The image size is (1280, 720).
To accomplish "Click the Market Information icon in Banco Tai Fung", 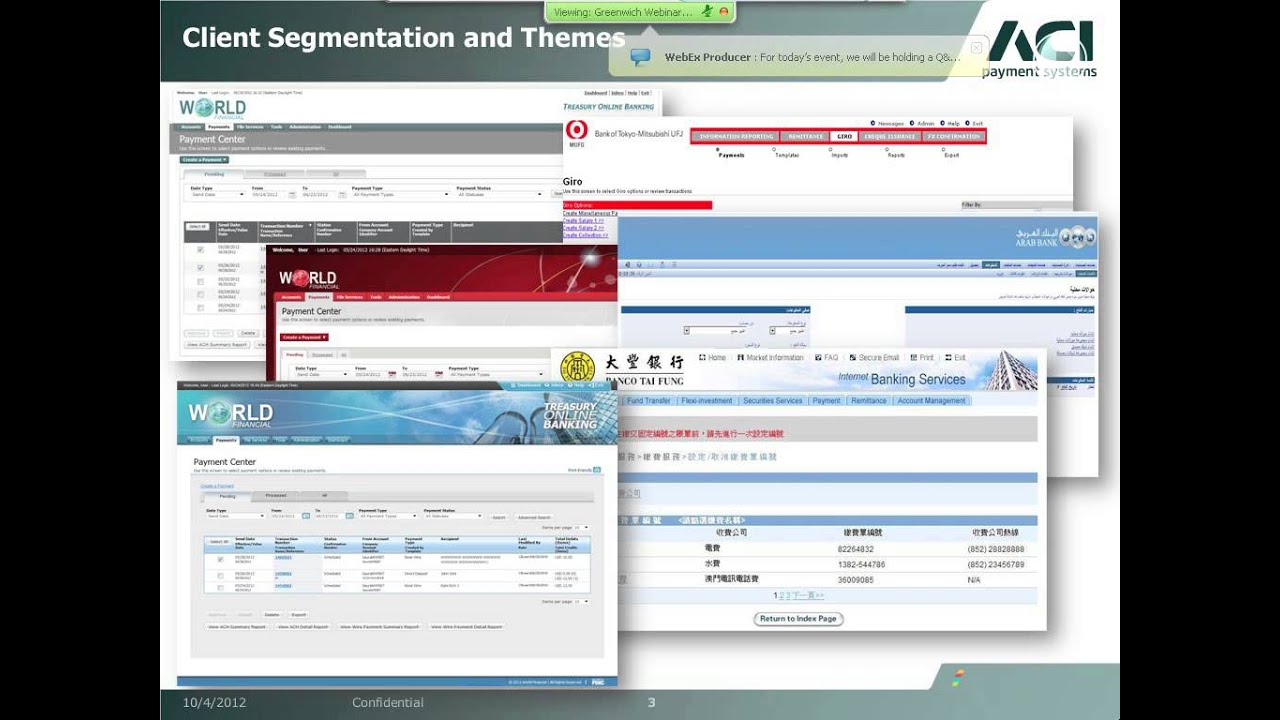I will pyautogui.click(x=740, y=357).
